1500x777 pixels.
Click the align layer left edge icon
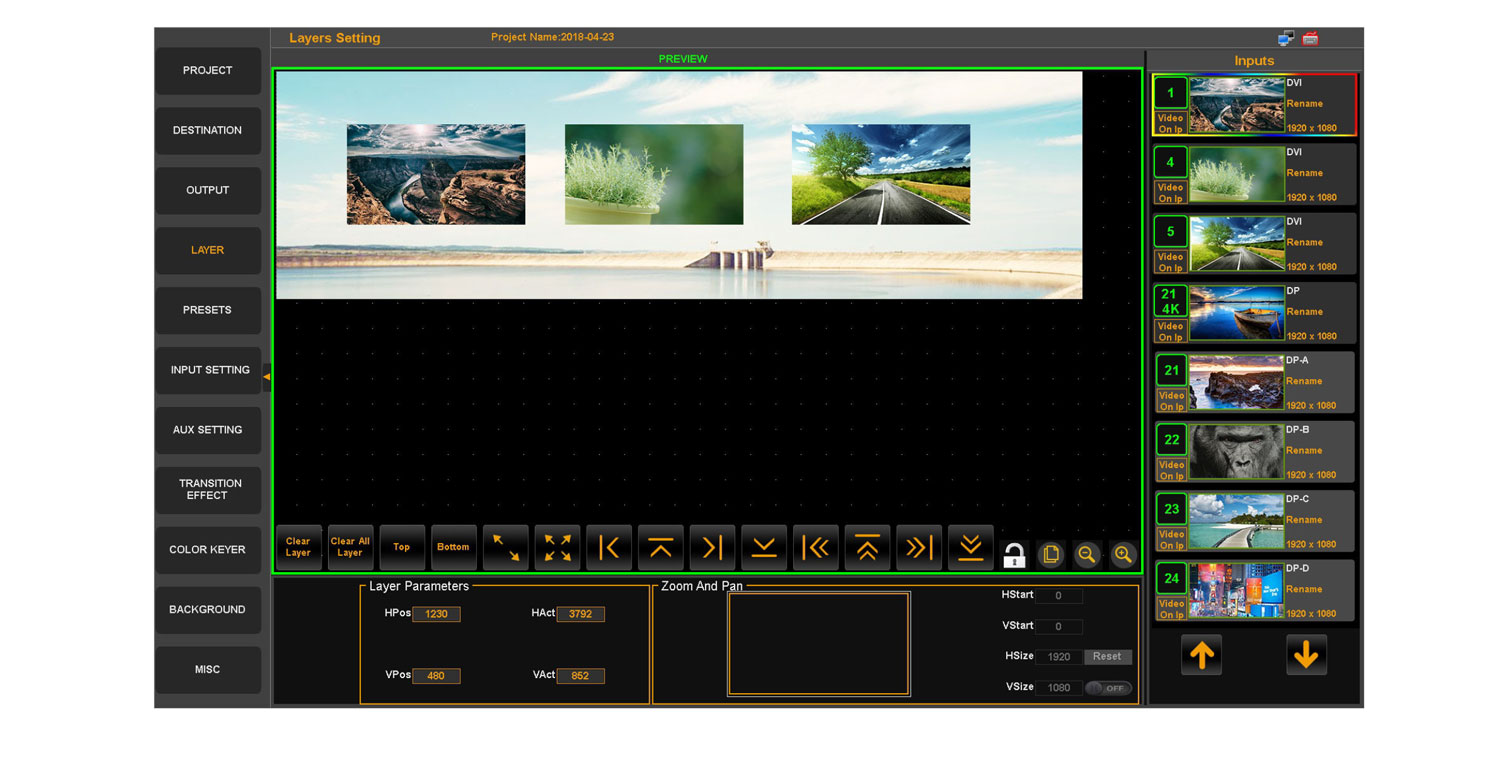click(x=608, y=548)
